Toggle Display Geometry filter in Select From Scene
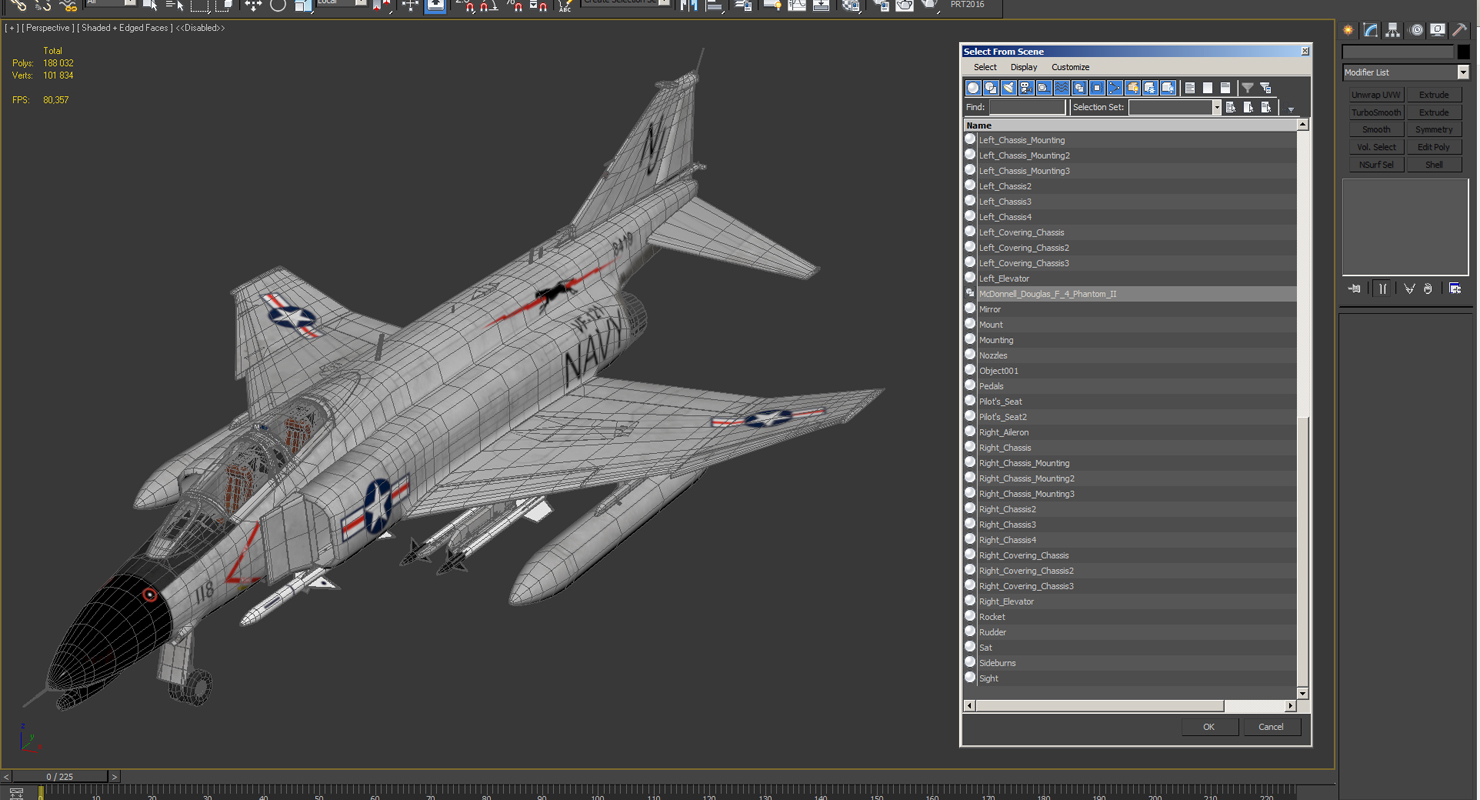 973,88
